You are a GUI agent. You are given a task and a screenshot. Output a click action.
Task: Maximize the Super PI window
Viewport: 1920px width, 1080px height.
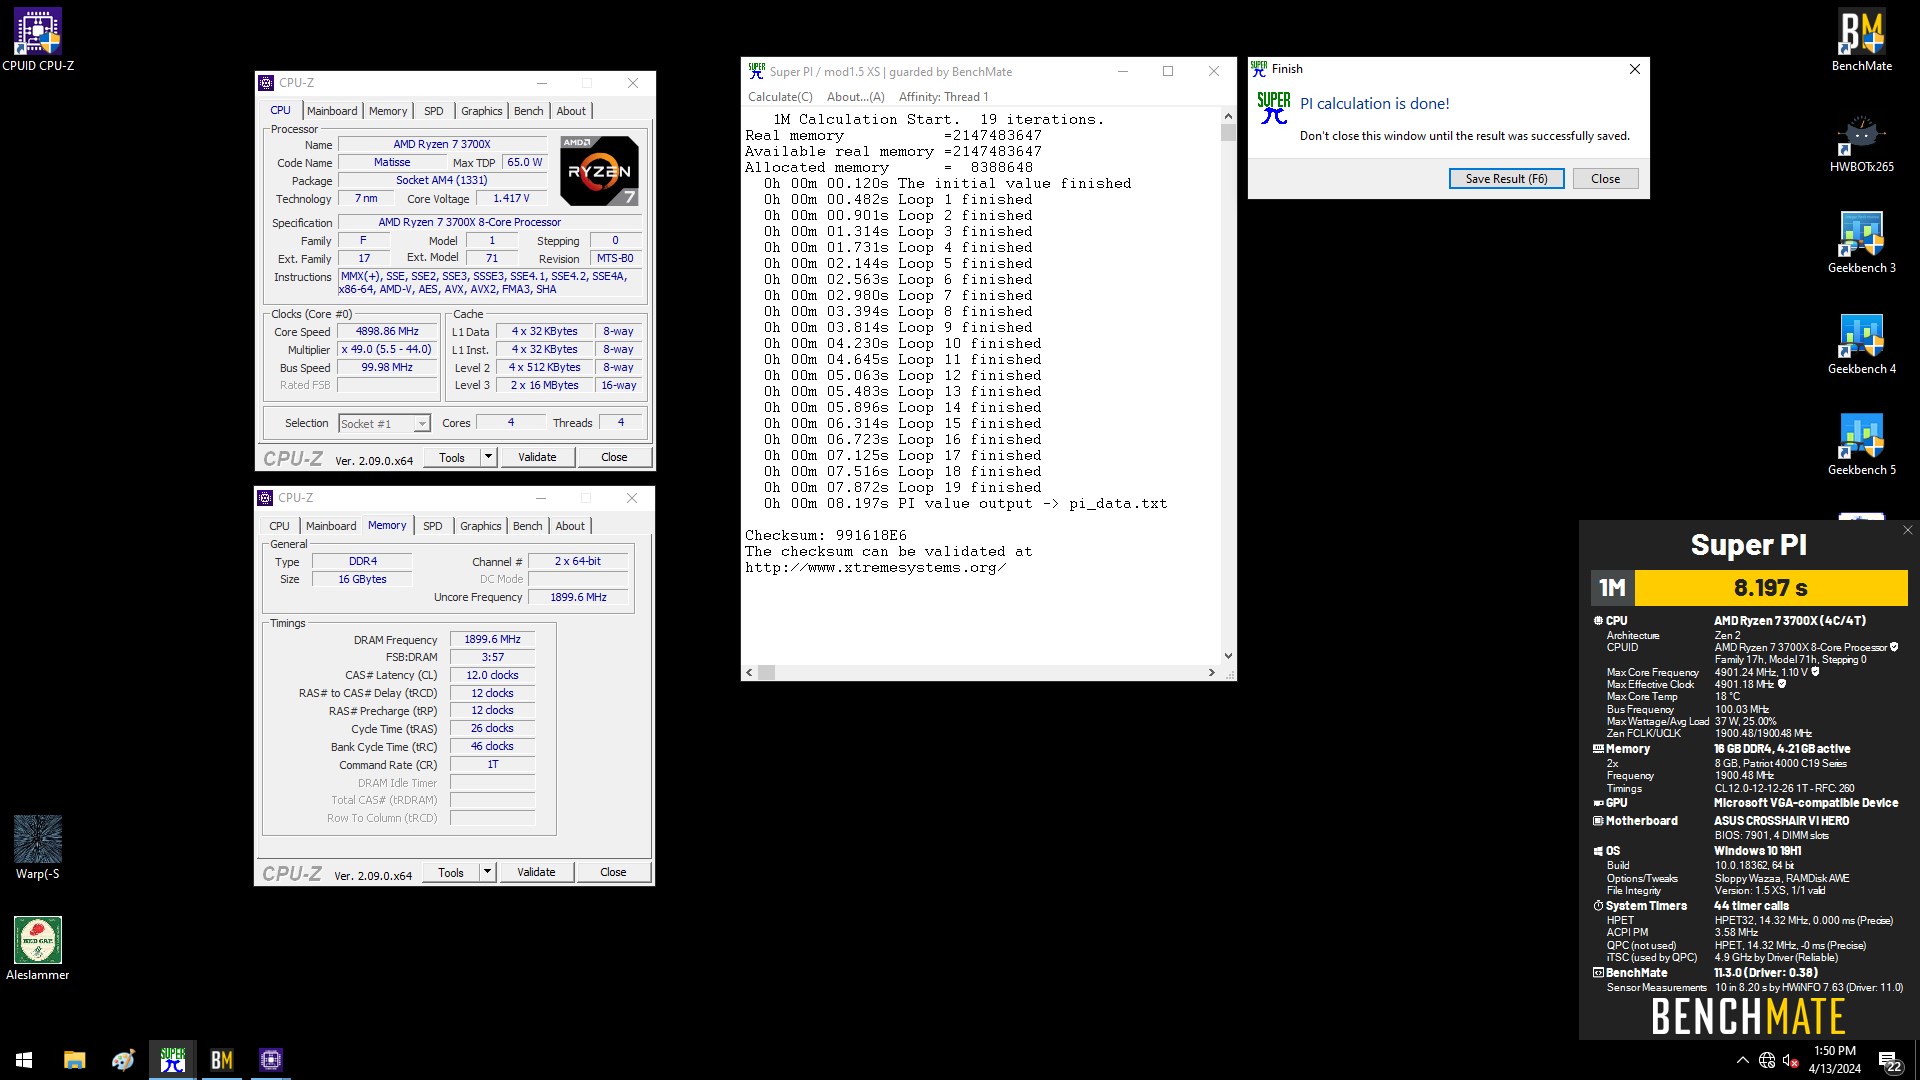click(x=1167, y=71)
